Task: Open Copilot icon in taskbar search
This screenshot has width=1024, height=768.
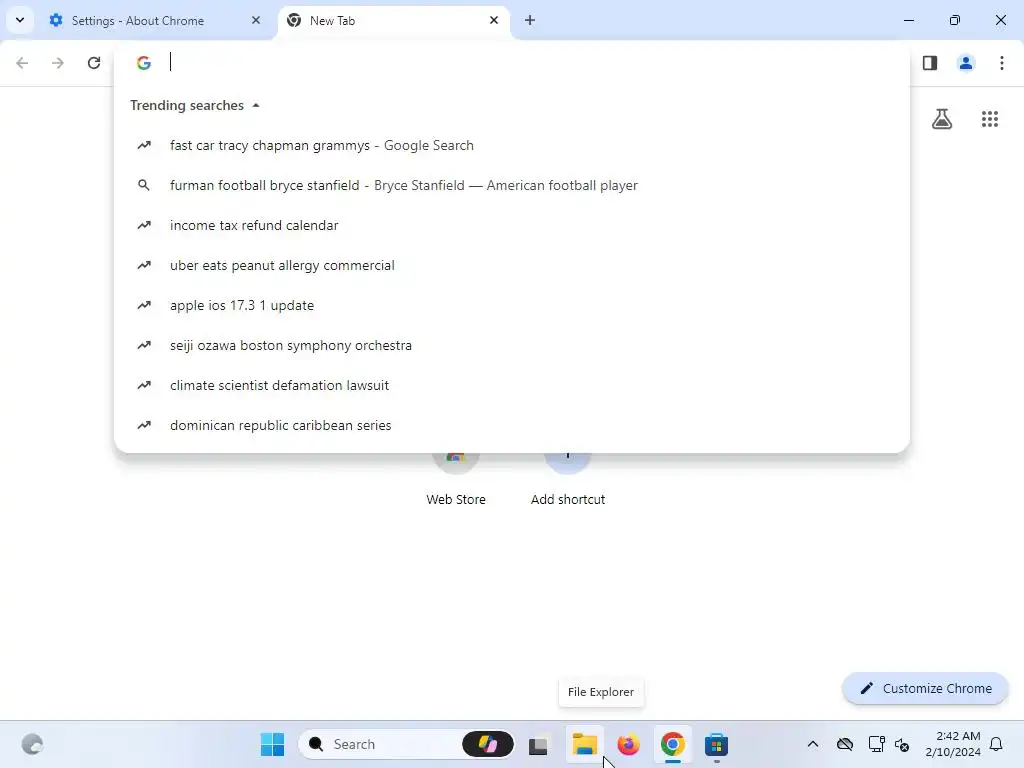Action: coord(488,744)
